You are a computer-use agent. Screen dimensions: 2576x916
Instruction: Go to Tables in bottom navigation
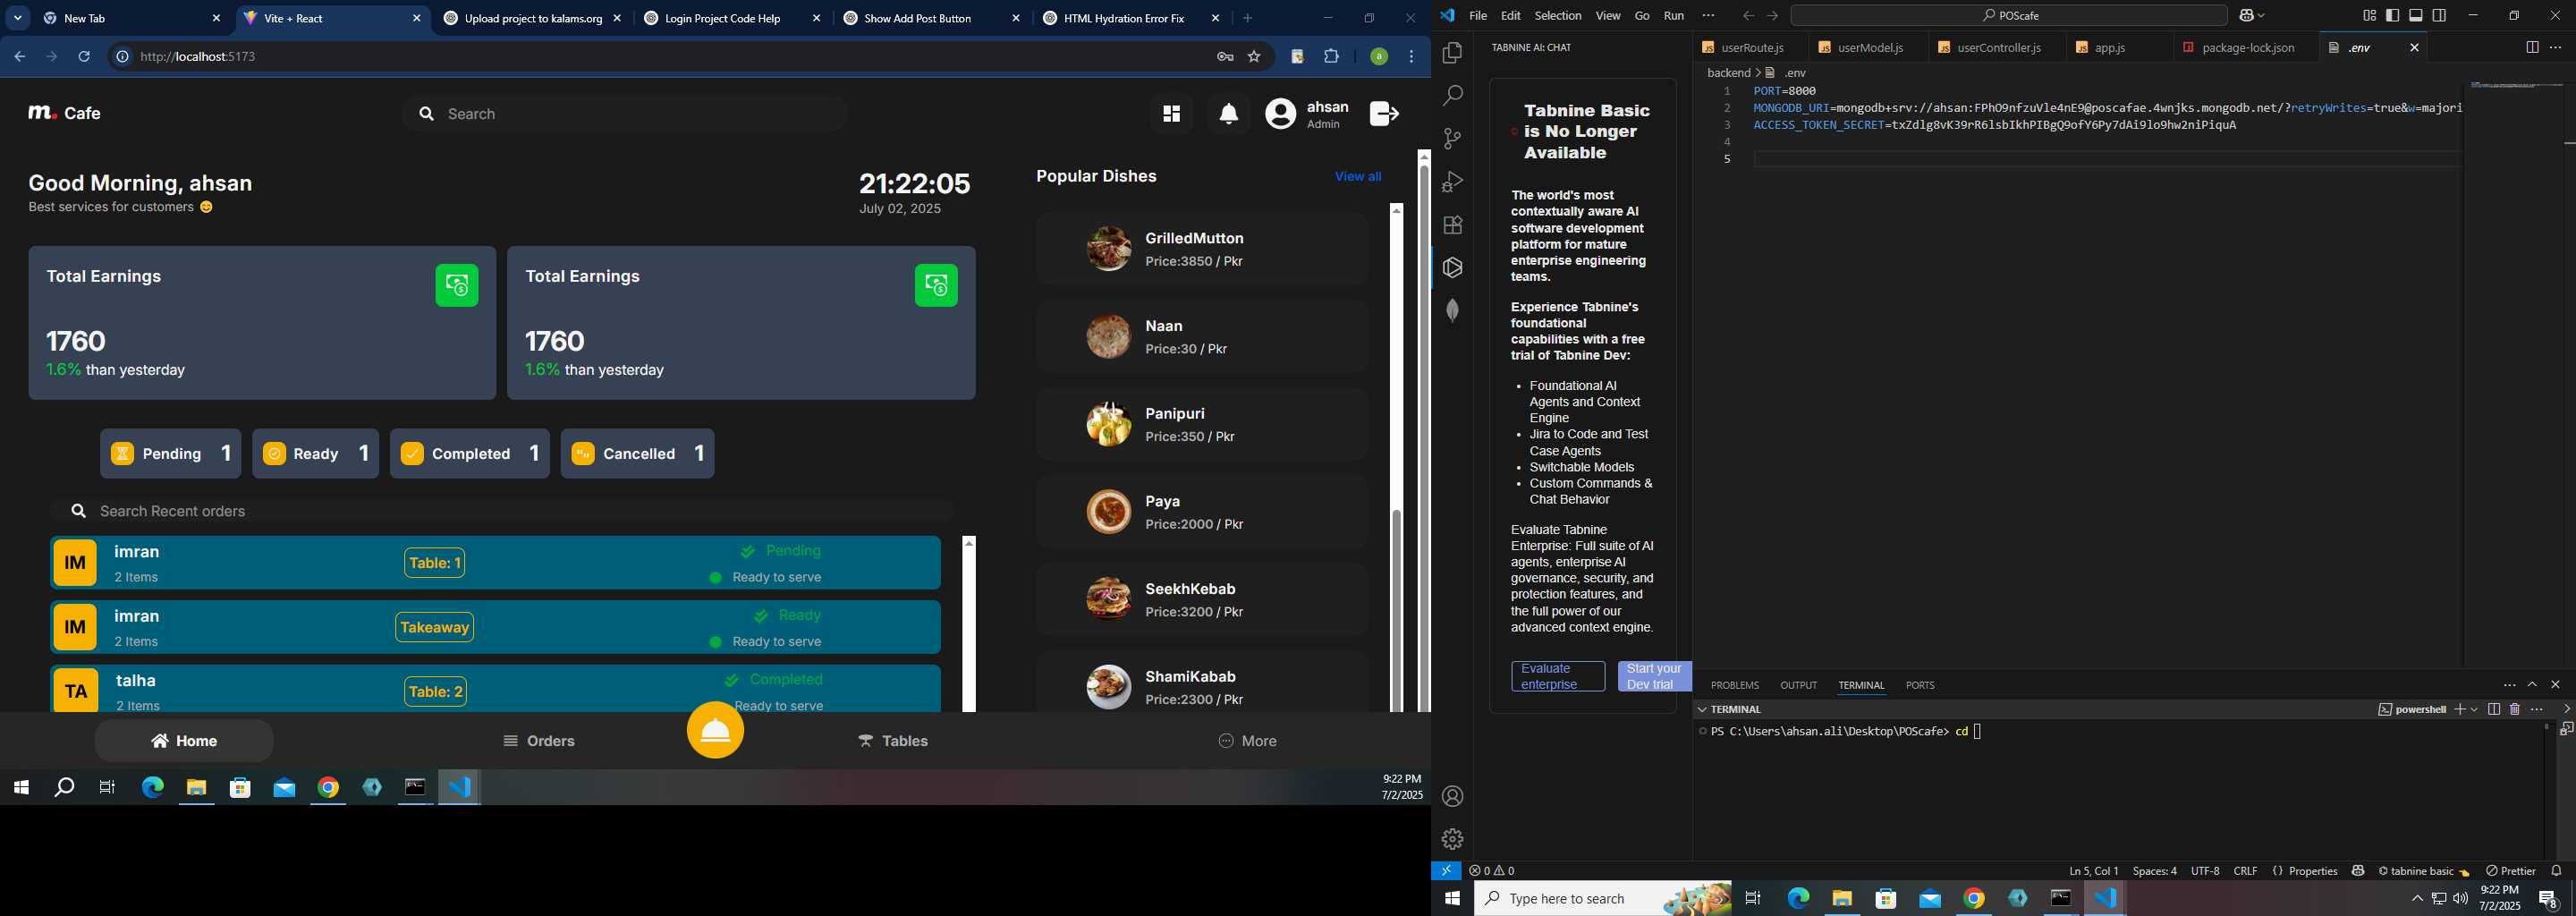click(892, 741)
